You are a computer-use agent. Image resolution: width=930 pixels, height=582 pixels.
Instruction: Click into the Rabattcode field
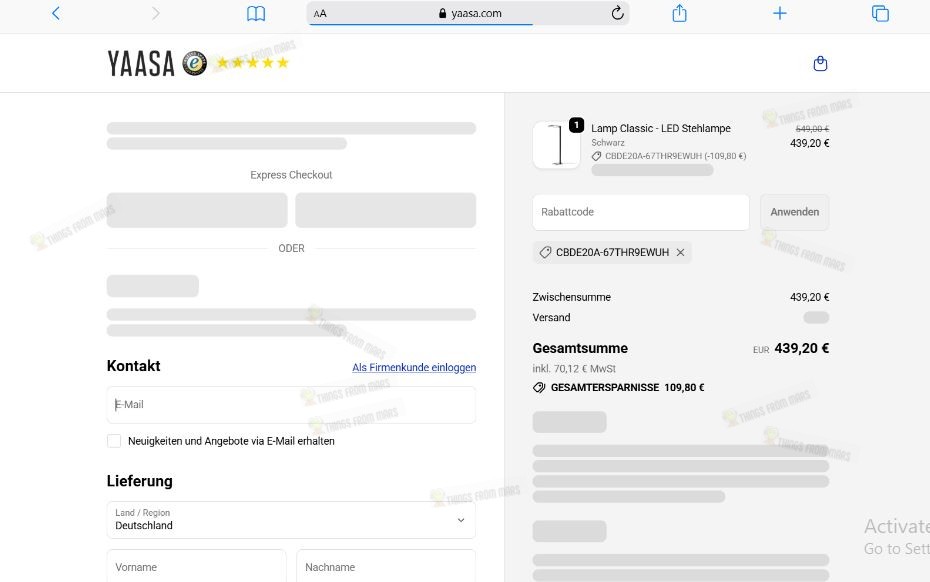click(641, 212)
